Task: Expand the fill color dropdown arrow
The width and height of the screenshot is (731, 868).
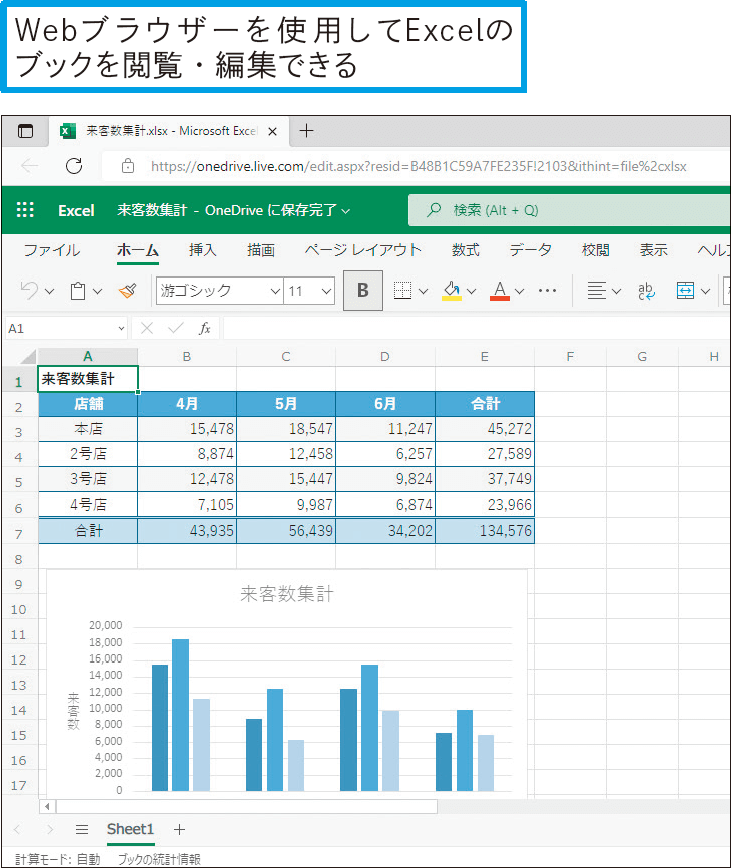Action: (x=471, y=291)
